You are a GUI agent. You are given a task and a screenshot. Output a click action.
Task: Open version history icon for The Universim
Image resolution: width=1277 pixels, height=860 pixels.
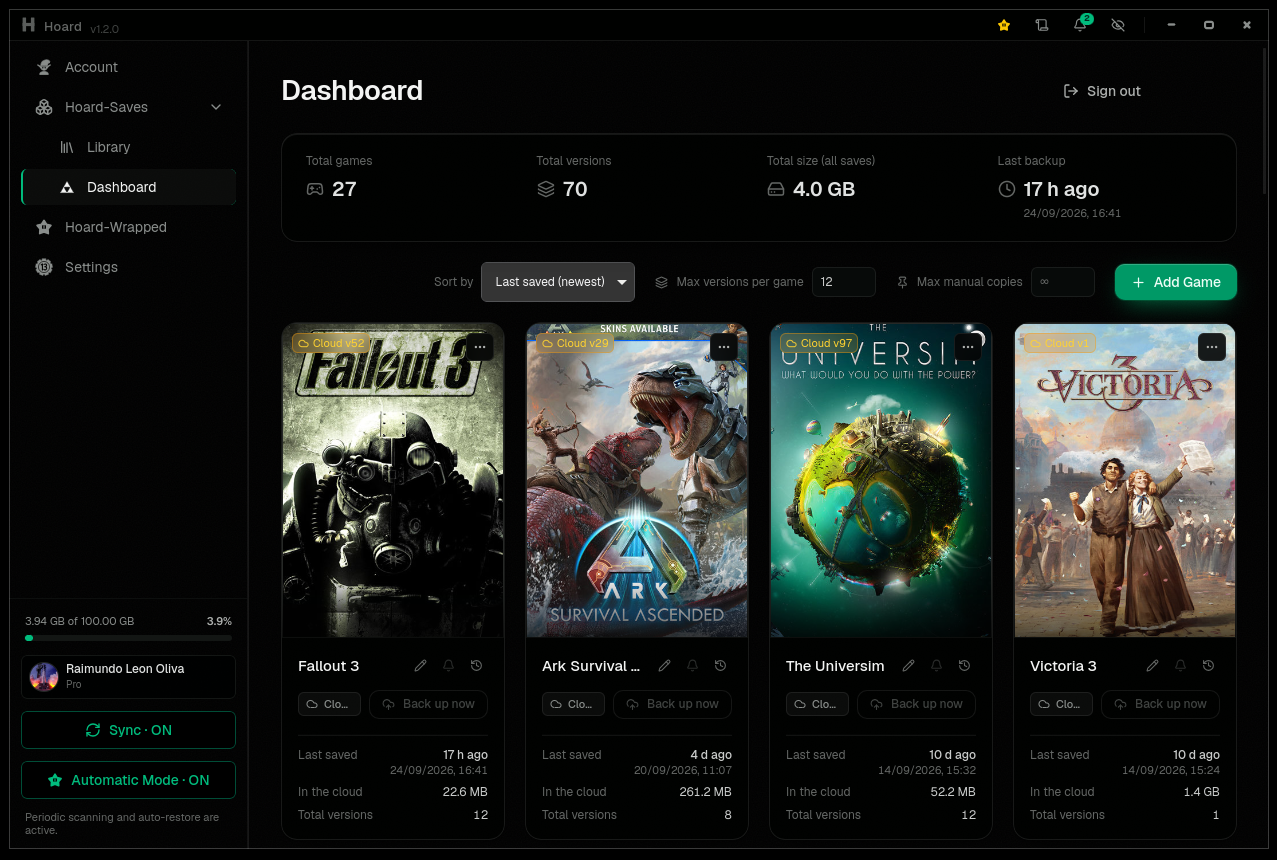click(x=964, y=666)
